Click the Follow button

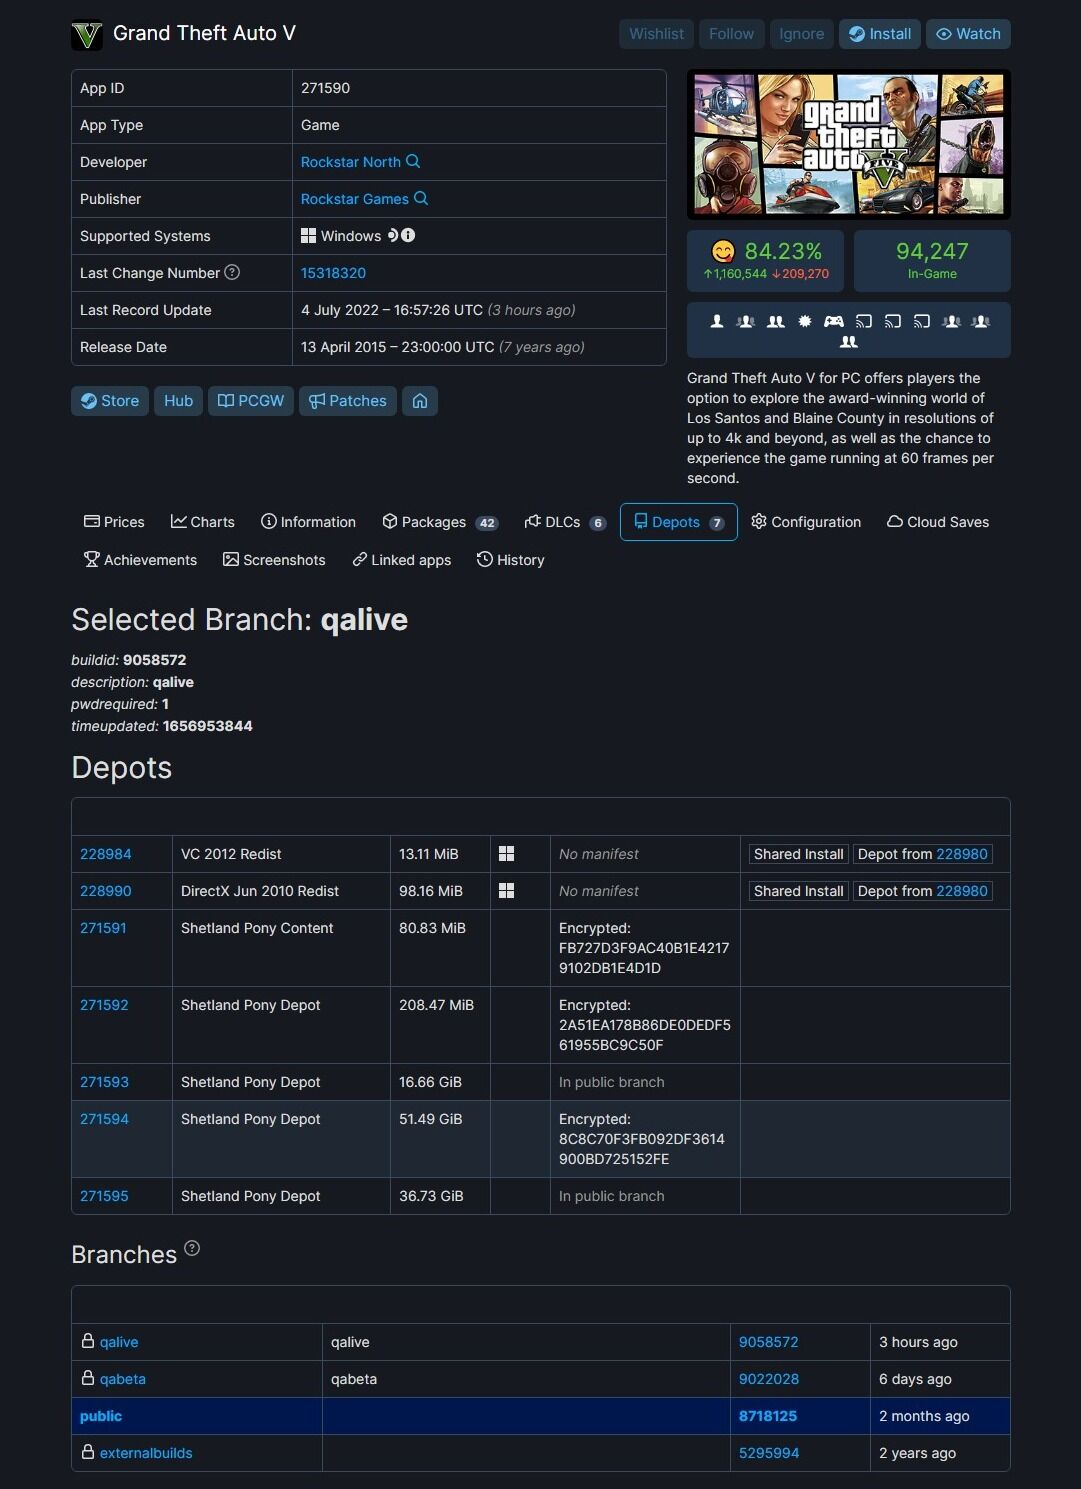pos(732,34)
